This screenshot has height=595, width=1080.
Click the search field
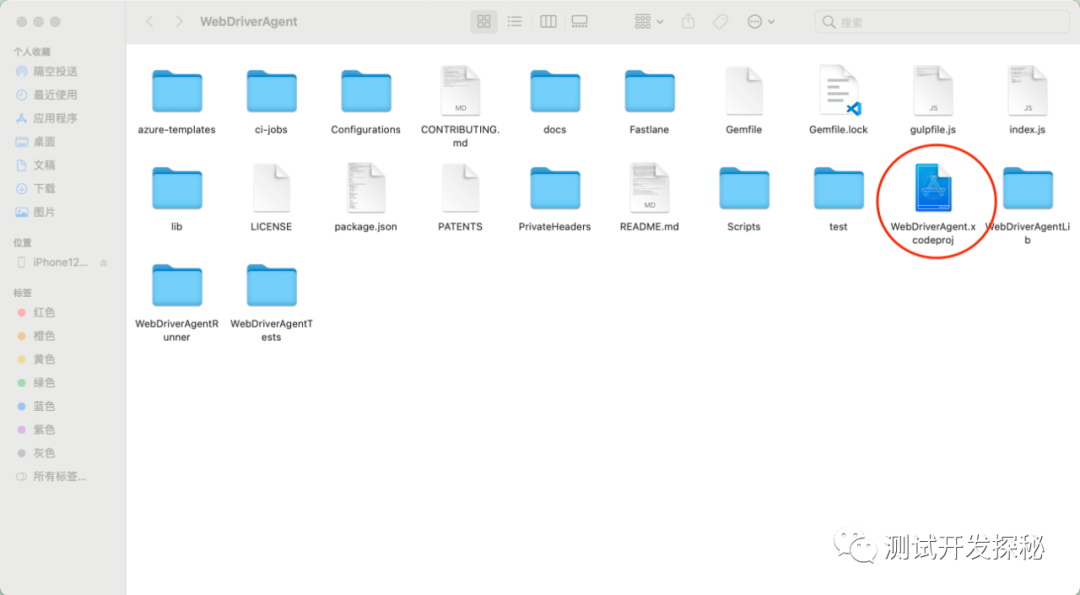(942, 22)
